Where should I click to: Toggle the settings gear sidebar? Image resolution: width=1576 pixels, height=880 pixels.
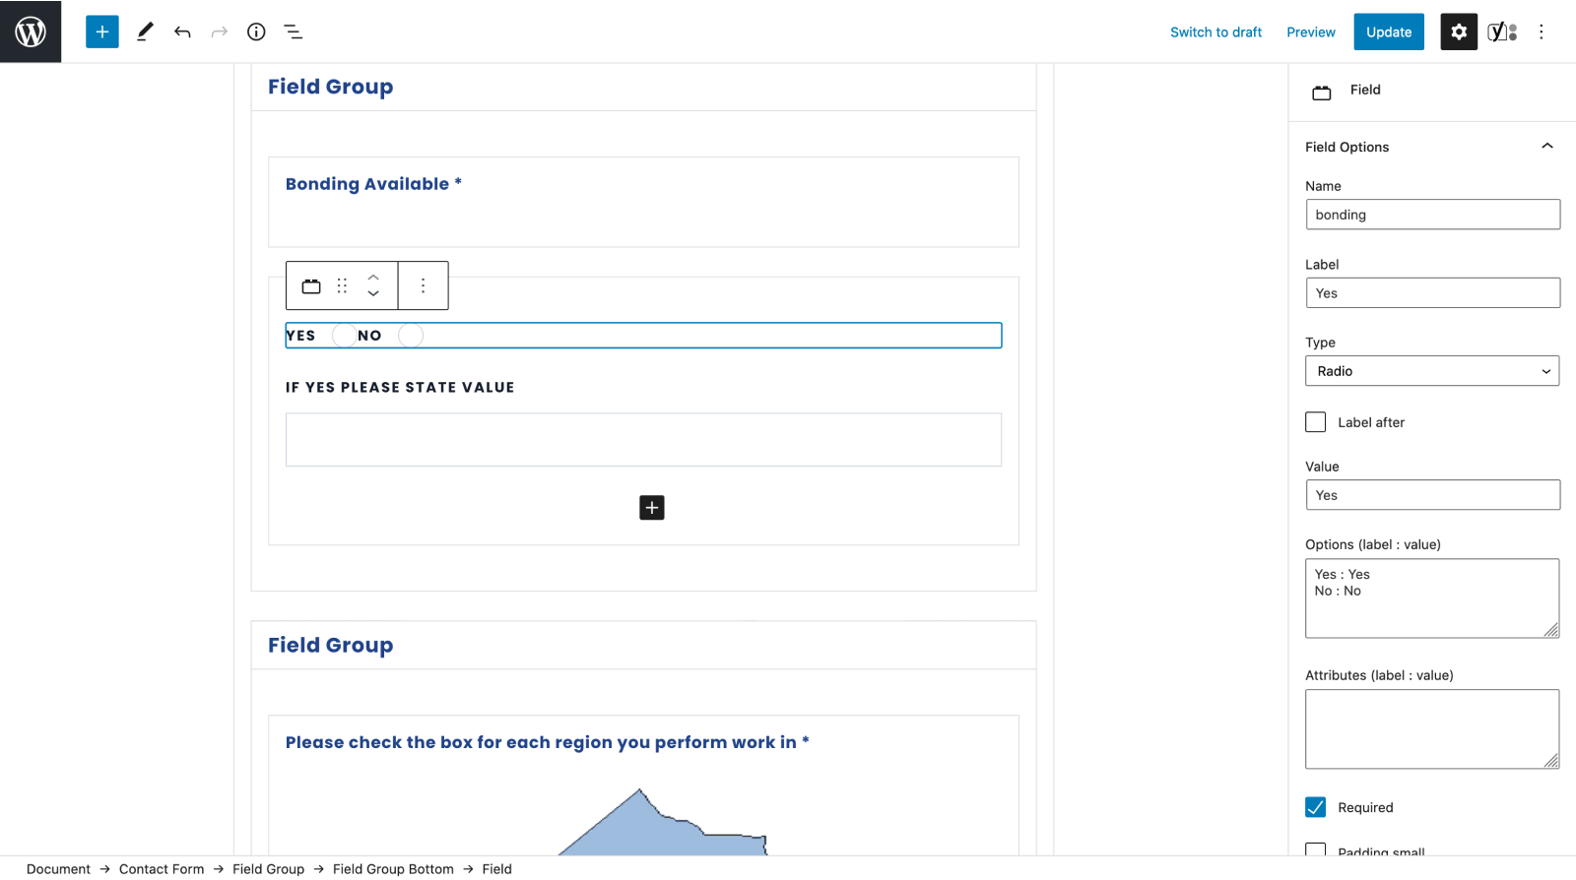(1458, 32)
